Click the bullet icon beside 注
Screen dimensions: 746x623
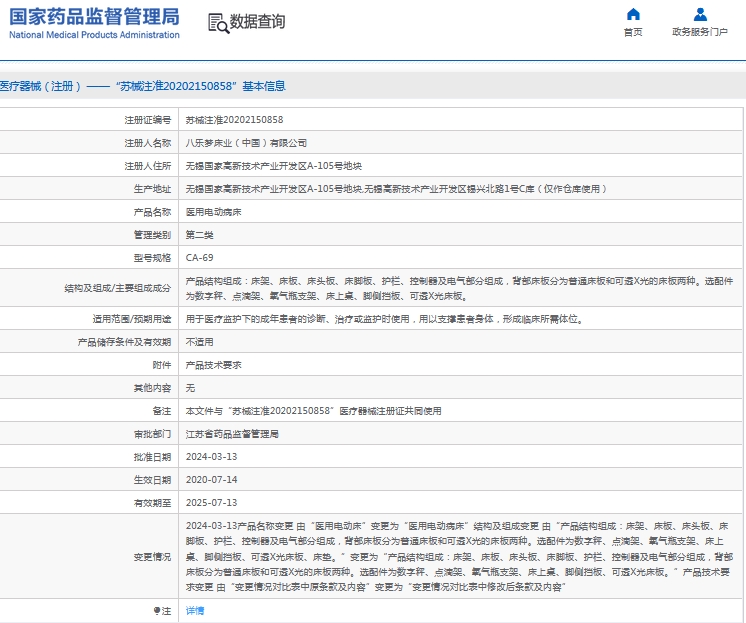(157, 610)
